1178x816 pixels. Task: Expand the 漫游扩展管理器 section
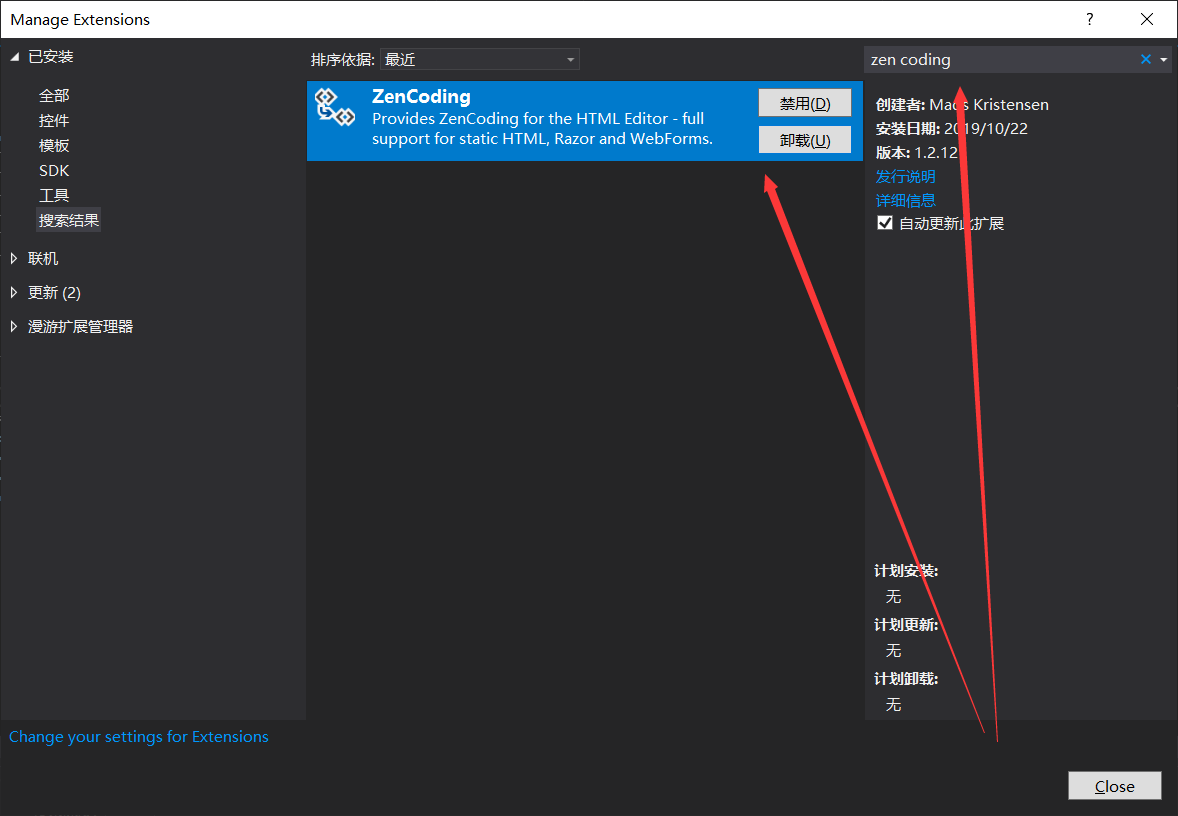point(14,326)
